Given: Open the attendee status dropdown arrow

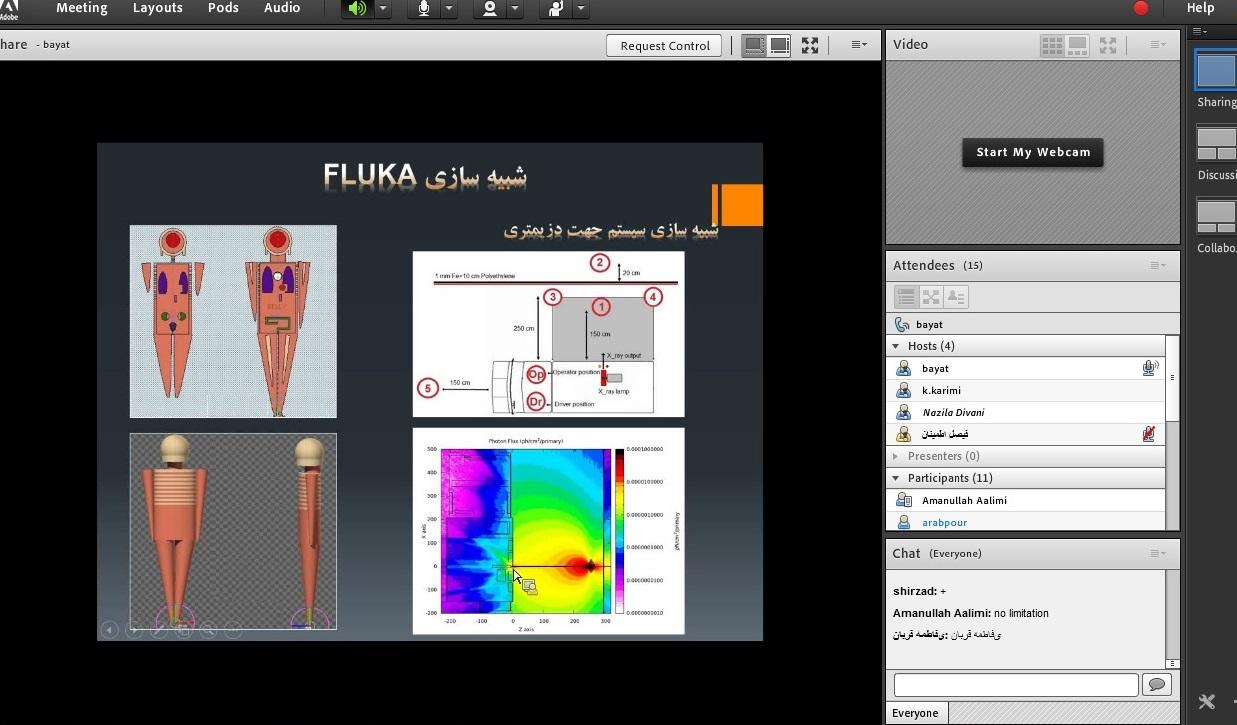Looking at the screenshot, I should coord(581,9).
